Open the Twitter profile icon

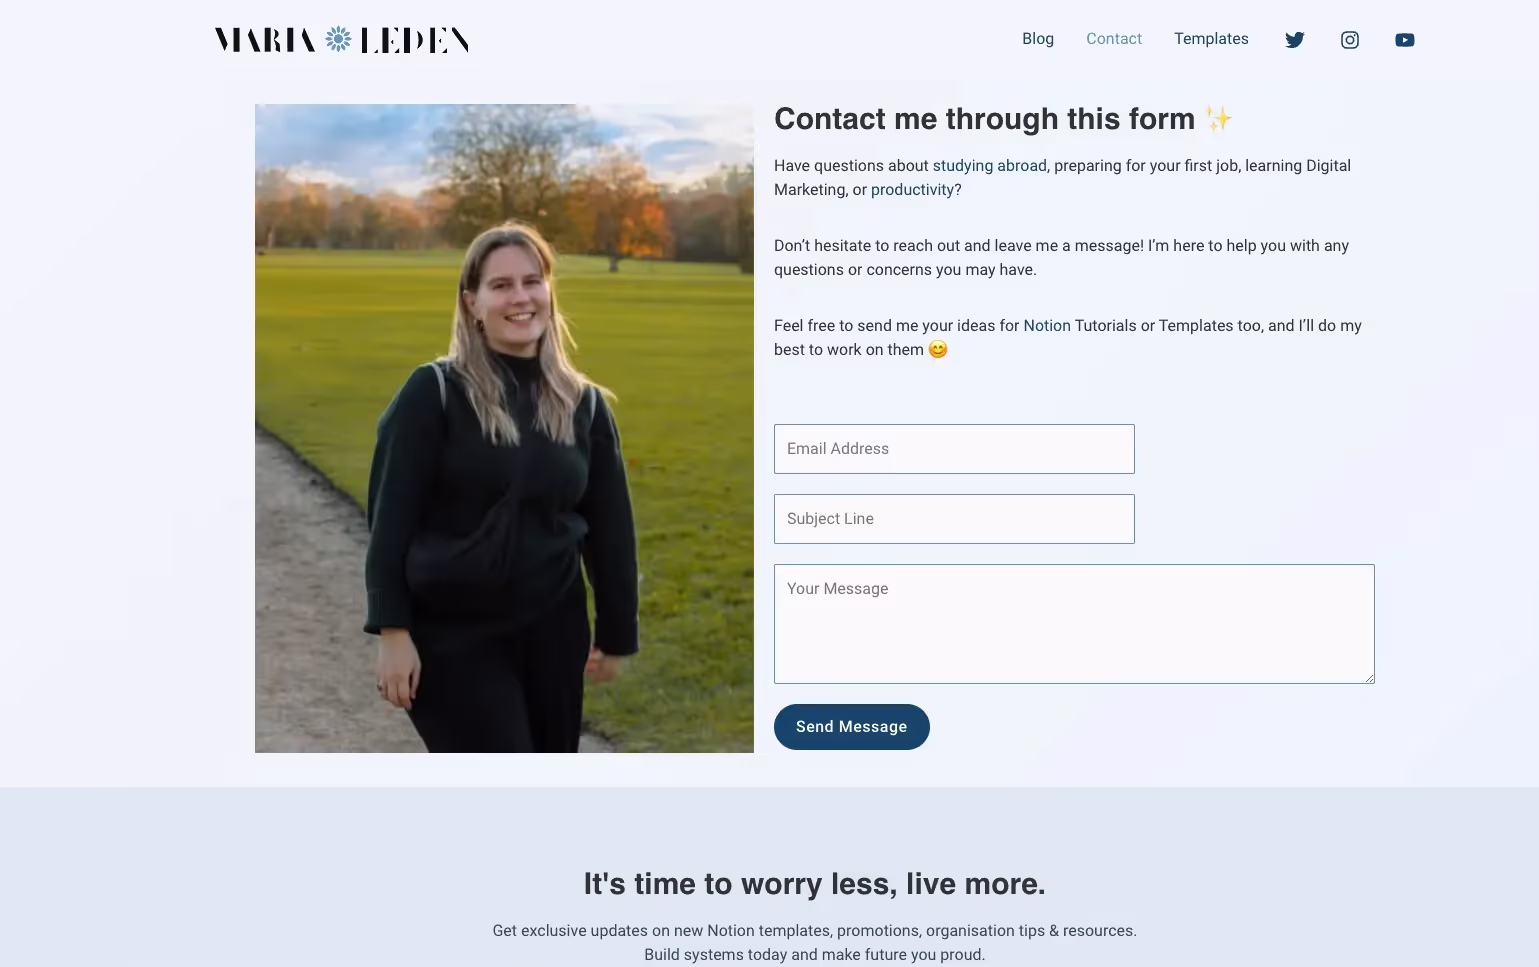(1295, 40)
